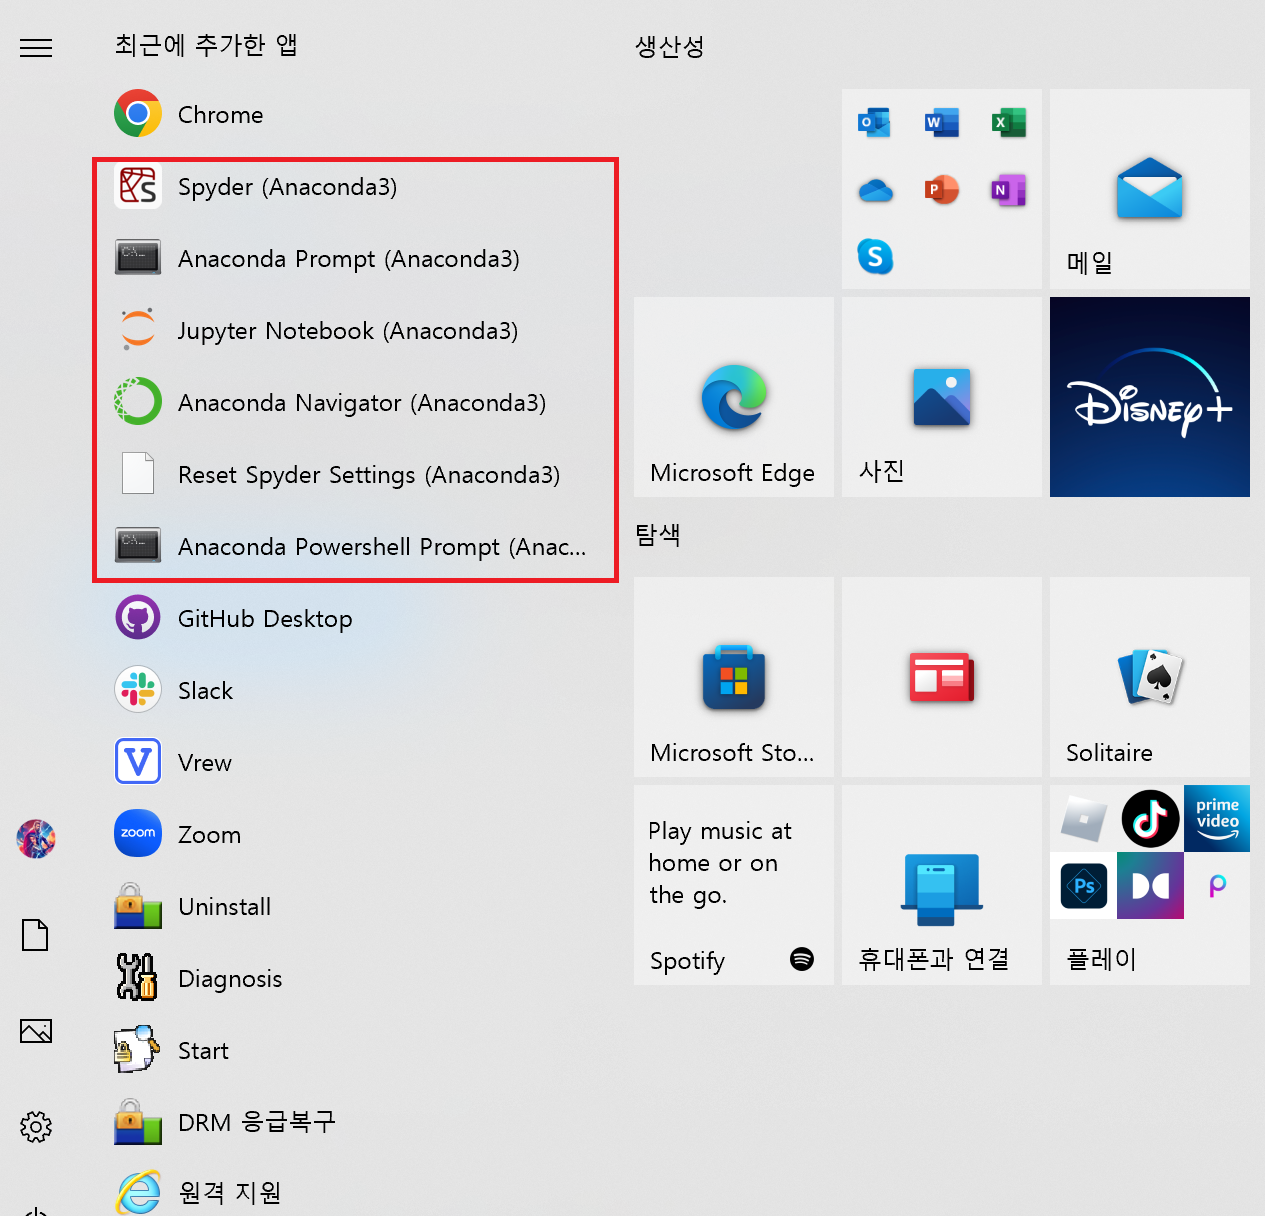Open the 사진 photos tile
The height and width of the screenshot is (1216, 1265).
[x=942, y=397]
